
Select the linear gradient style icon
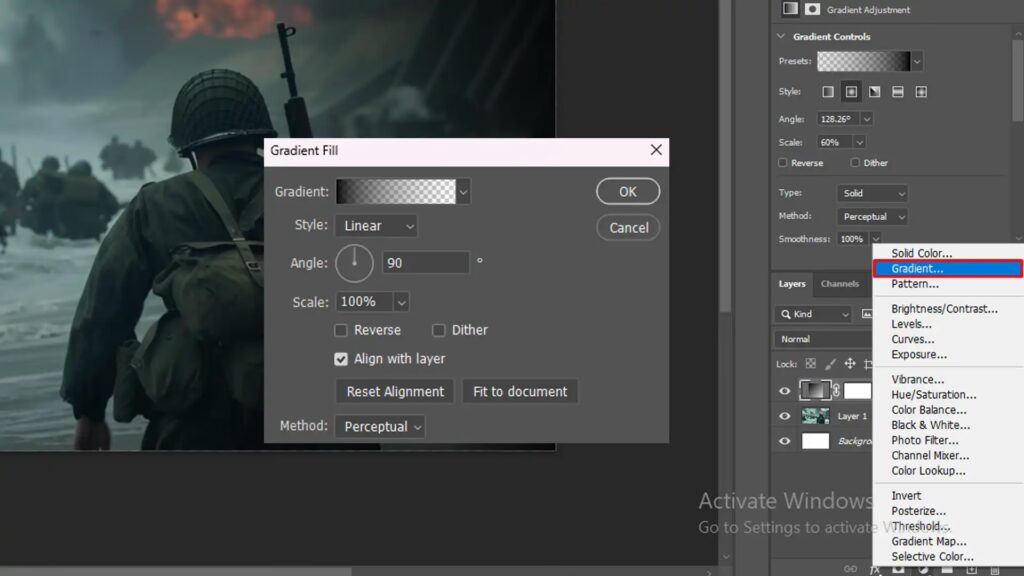click(828, 92)
